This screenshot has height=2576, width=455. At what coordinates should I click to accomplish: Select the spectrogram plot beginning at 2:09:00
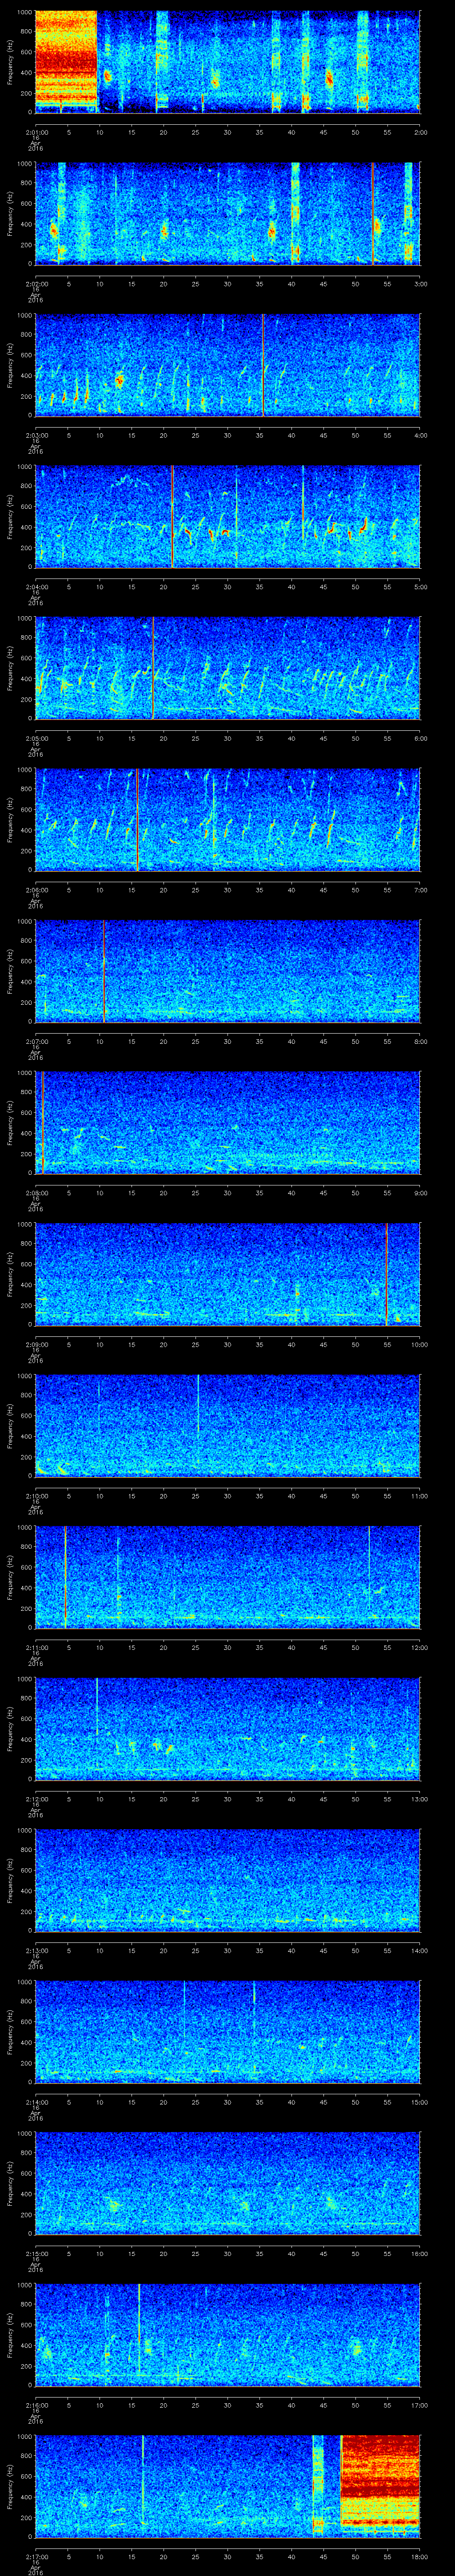coord(227,1273)
